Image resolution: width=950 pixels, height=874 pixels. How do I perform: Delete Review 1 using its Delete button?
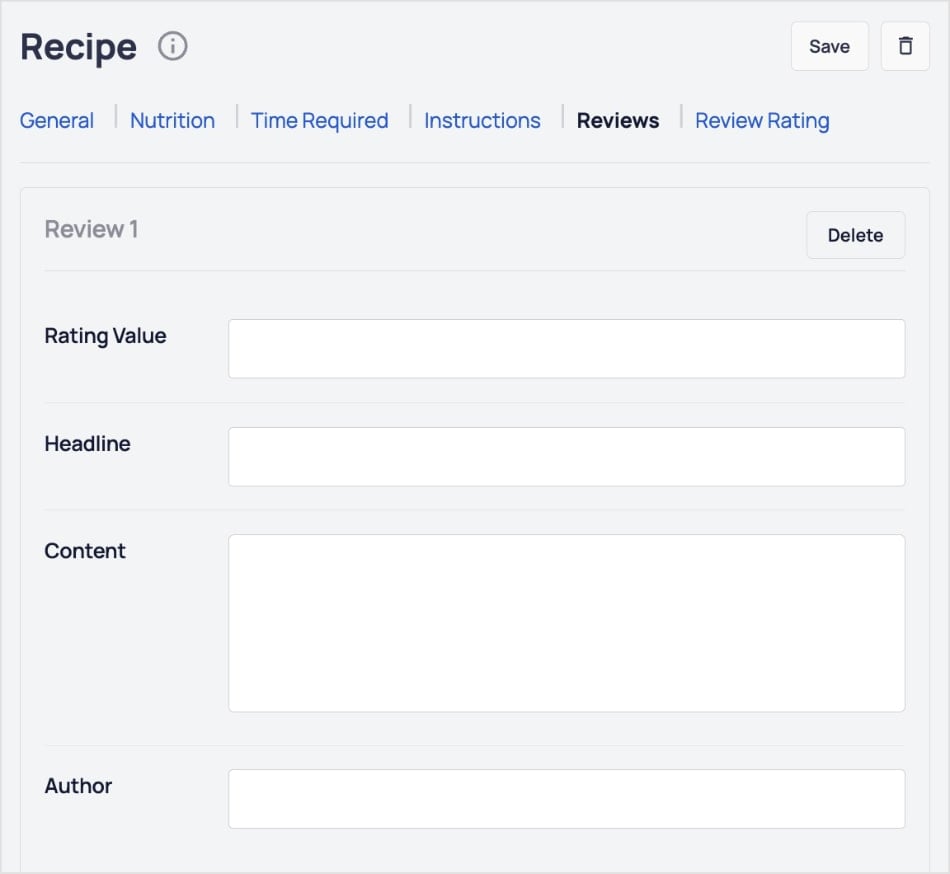coord(855,235)
